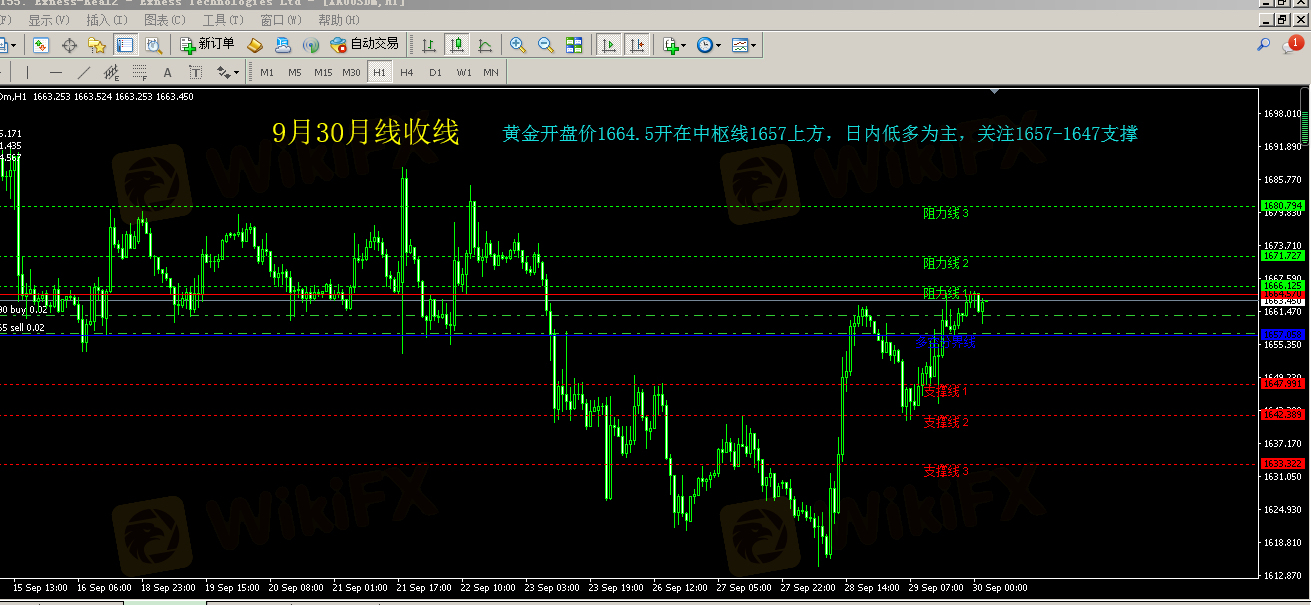Click the New Order (新订单) button

pos(208,45)
